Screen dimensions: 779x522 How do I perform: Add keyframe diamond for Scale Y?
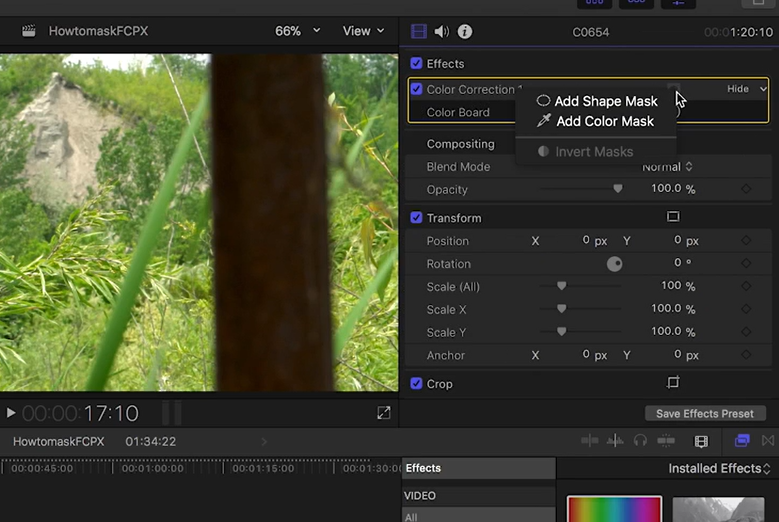(746, 332)
